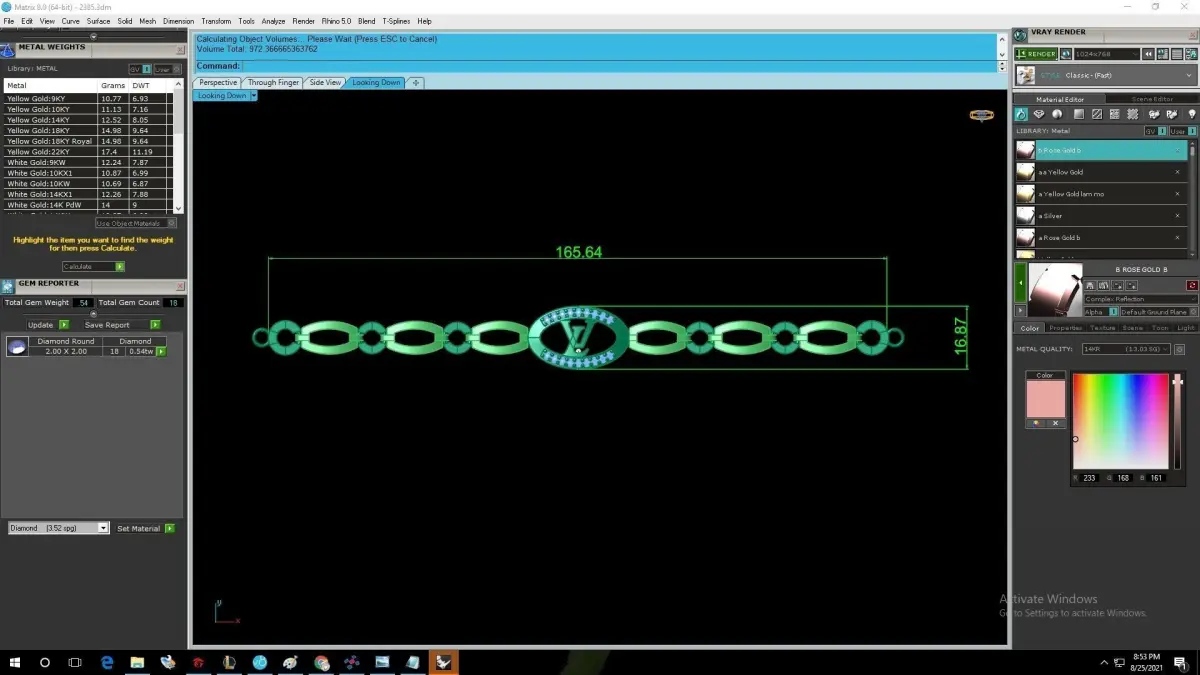Toggle the GV library switch in VRay Render
The height and width of the screenshot is (675, 1200).
click(1155, 131)
